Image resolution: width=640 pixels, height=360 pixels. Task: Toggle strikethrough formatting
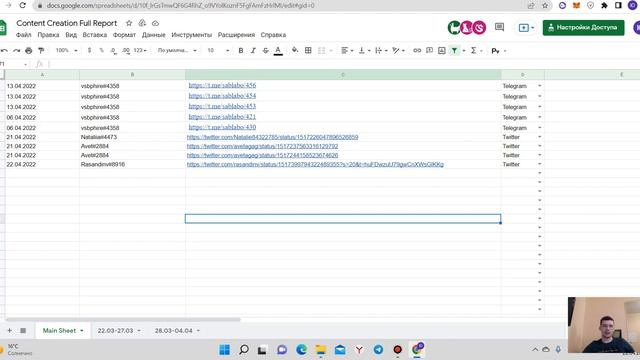(266, 51)
